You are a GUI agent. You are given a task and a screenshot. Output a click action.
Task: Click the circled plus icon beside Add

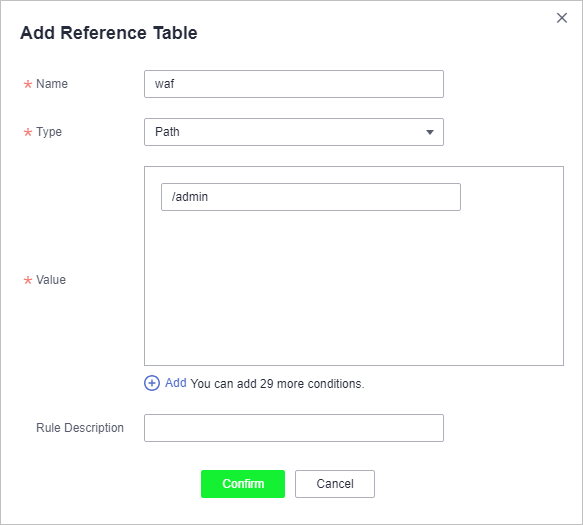(x=152, y=383)
